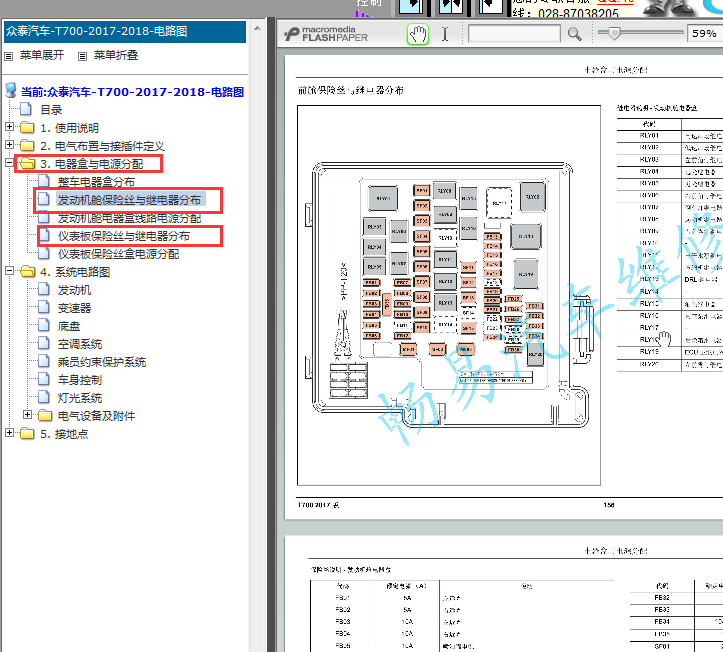The image size is (723, 652).
Task: Click the two-arrows split pane layout button
Action: pos(450,6)
